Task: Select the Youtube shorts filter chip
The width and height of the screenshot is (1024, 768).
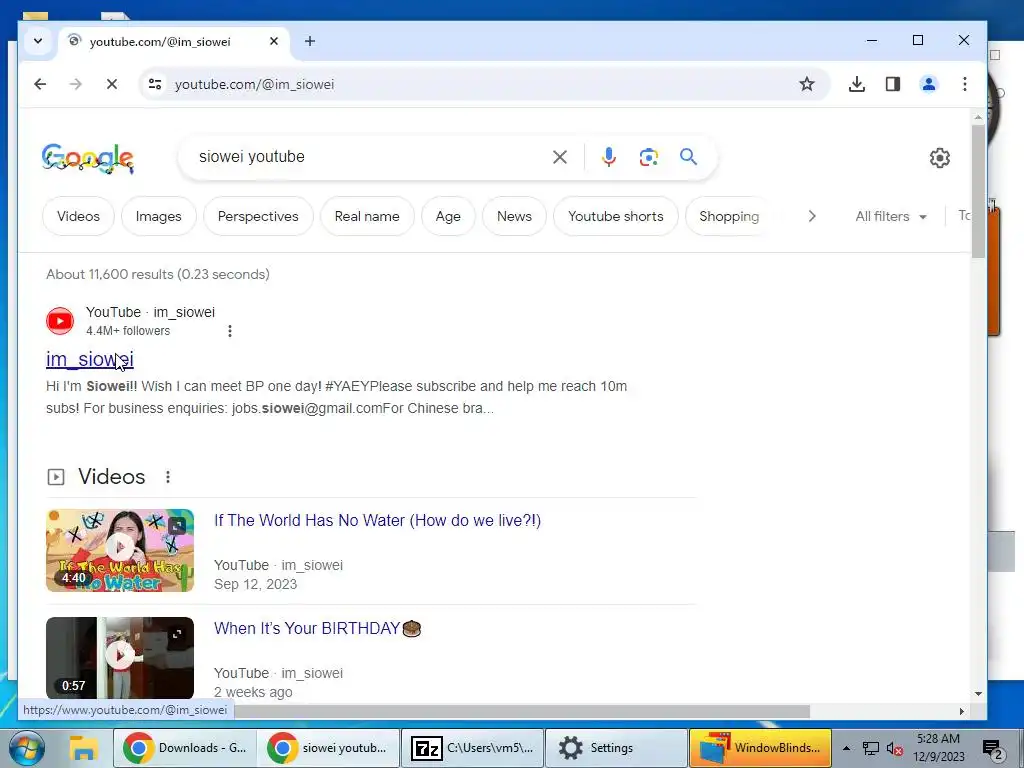Action: point(615,216)
